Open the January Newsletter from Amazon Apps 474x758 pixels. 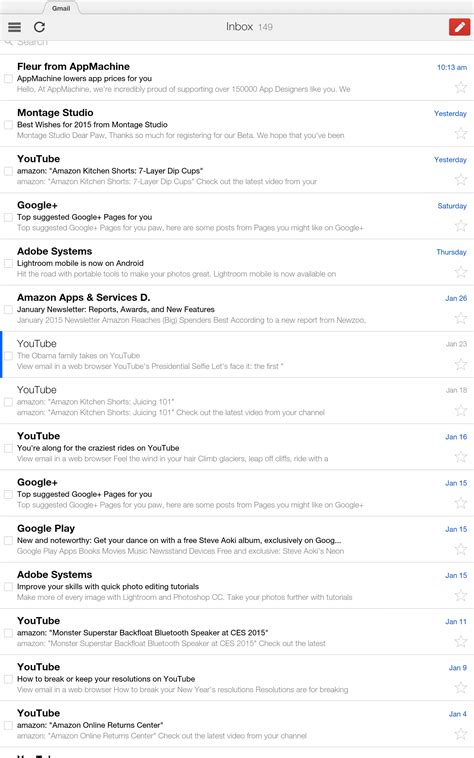(x=237, y=308)
